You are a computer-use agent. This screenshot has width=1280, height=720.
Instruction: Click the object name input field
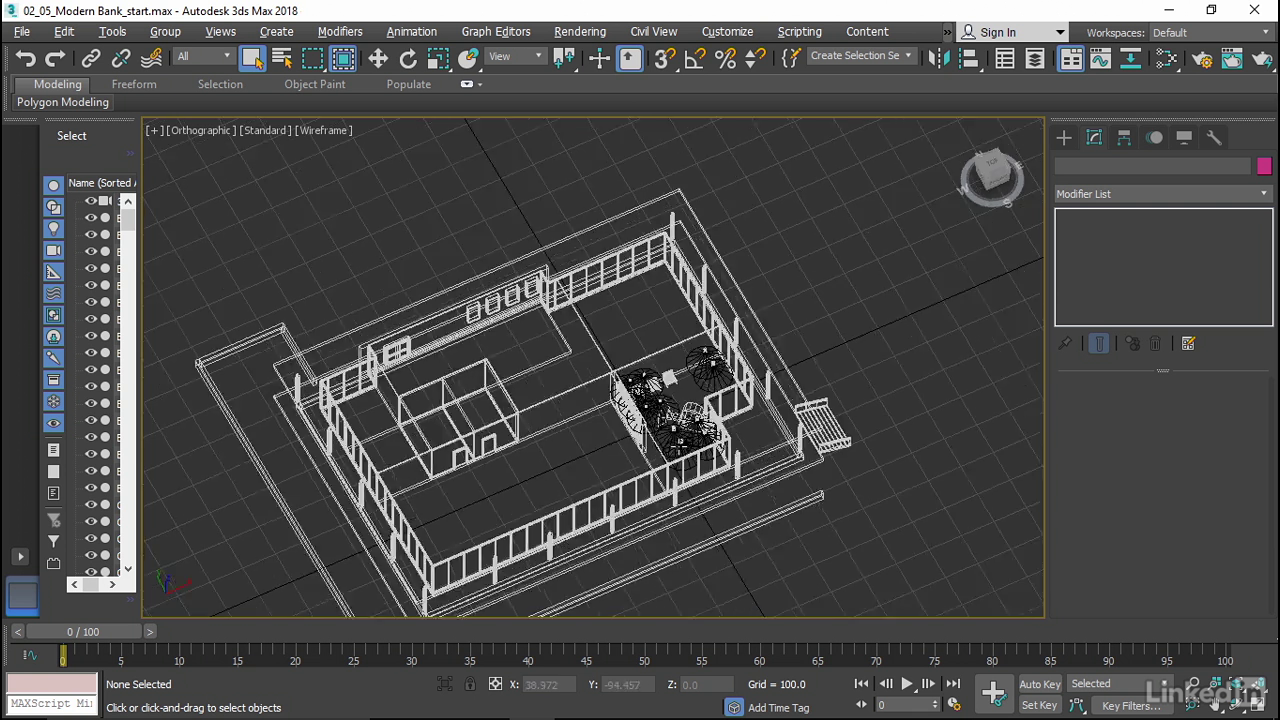click(1153, 166)
